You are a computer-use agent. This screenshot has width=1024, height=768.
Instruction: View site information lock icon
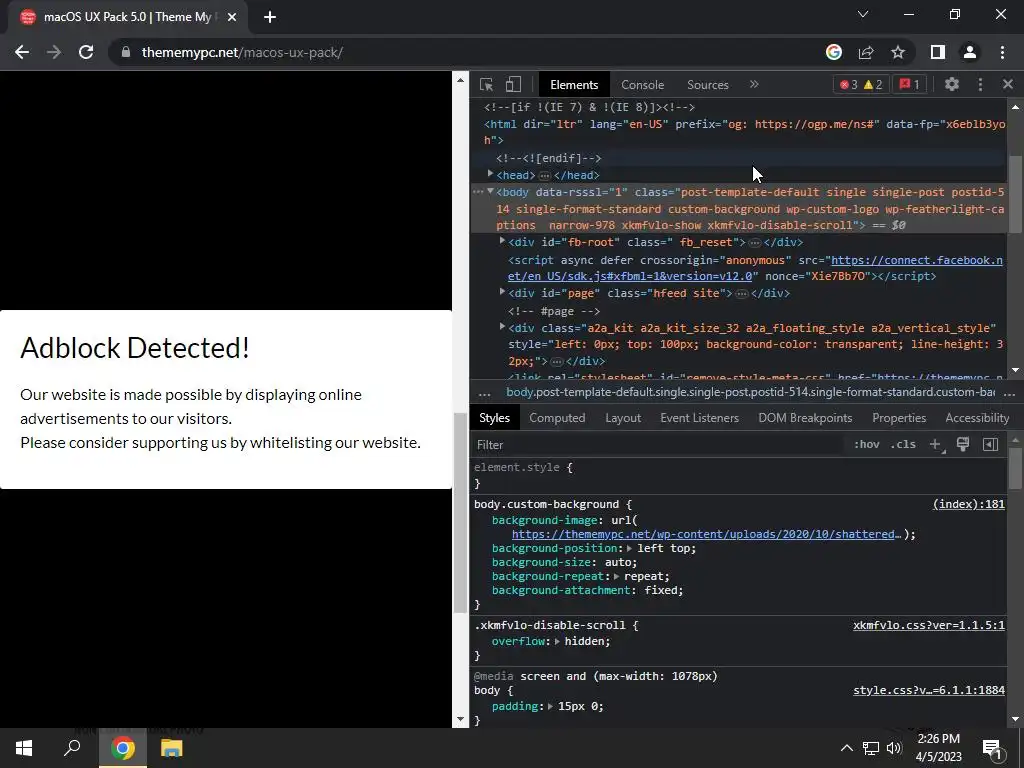126,52
